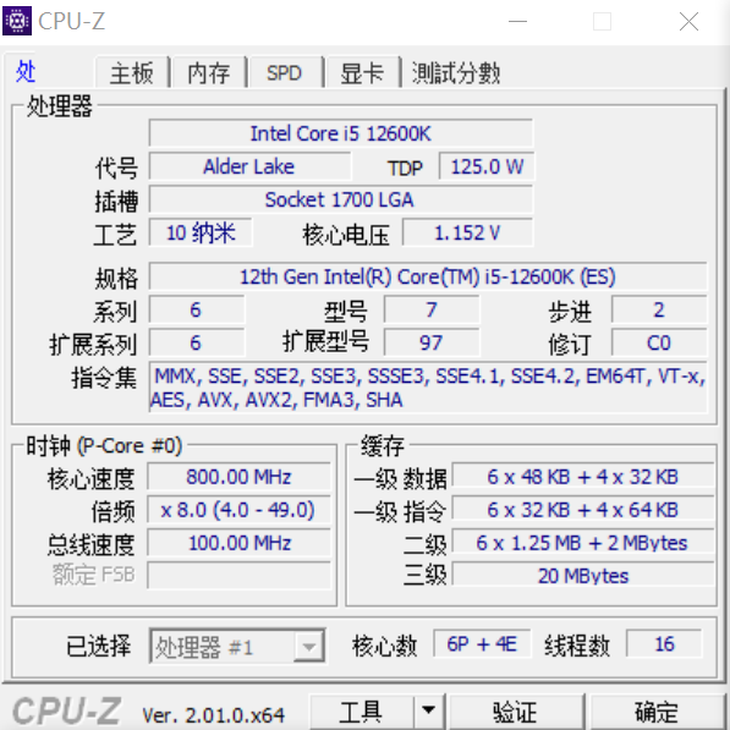The height and width of the screenshot is (730, 730).
Task: Click the thread count value 16
Action: (664, 644)
